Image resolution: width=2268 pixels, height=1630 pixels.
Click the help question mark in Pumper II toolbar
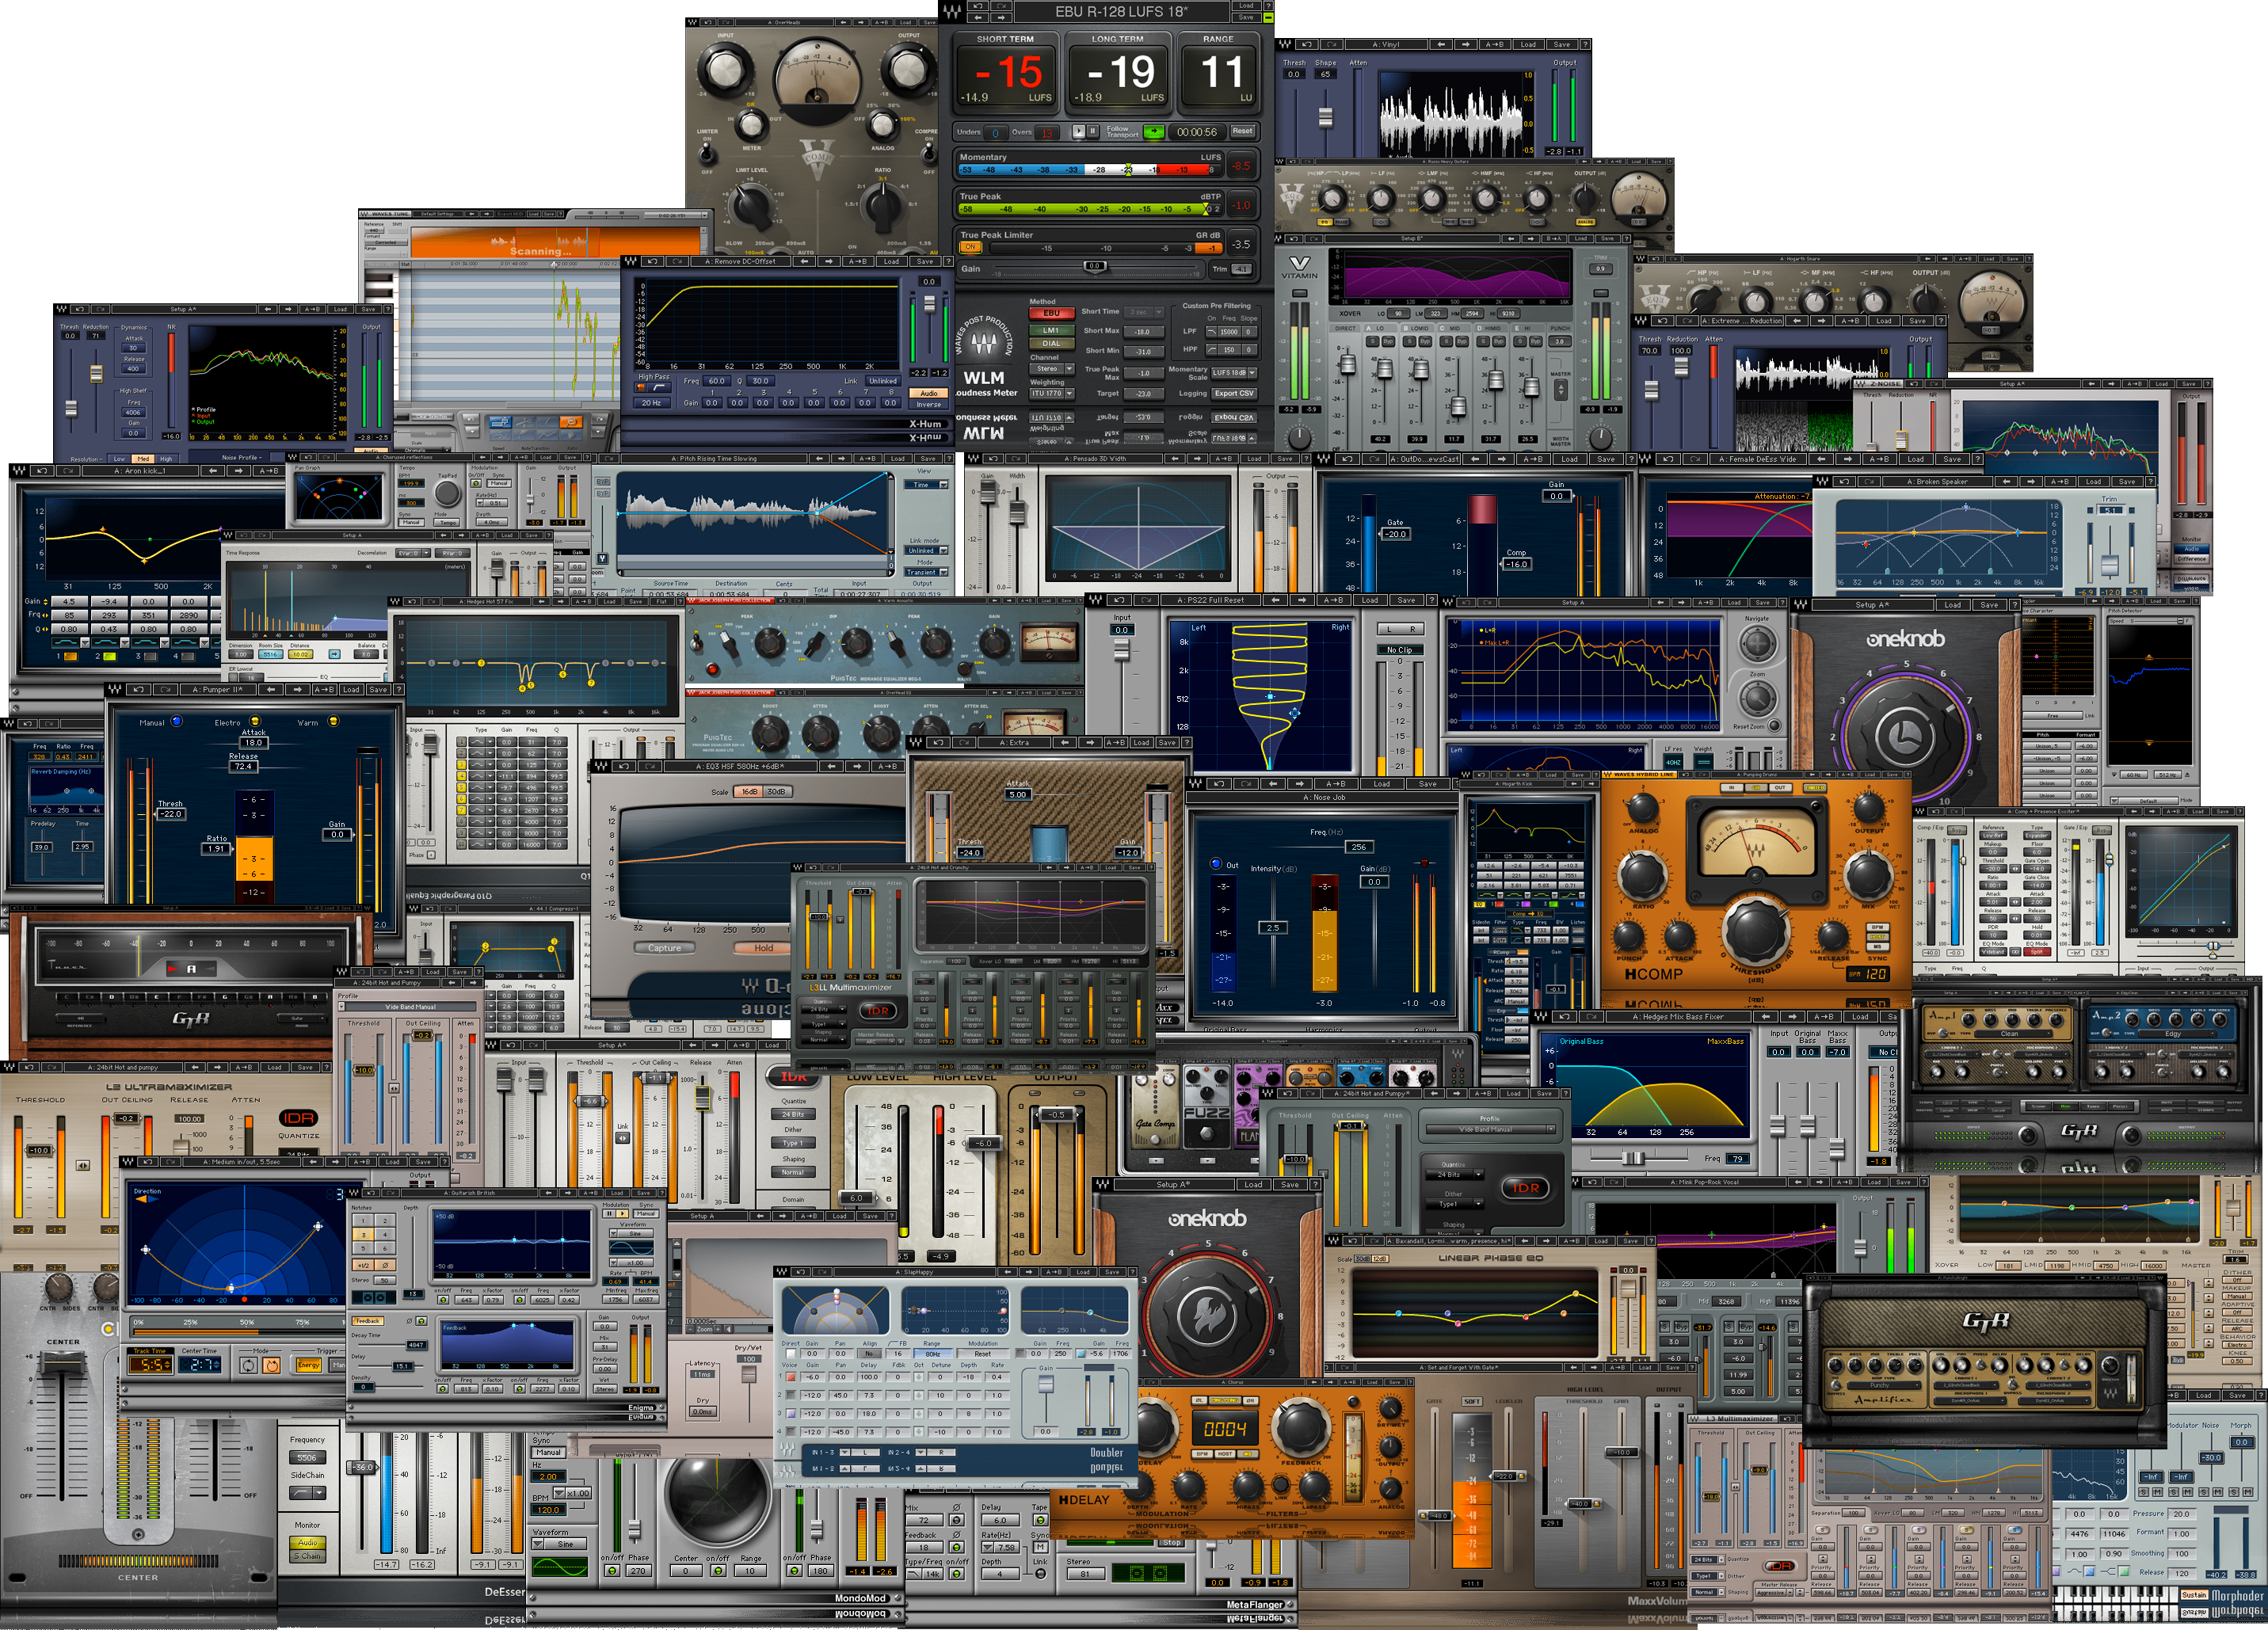[399, 690]
